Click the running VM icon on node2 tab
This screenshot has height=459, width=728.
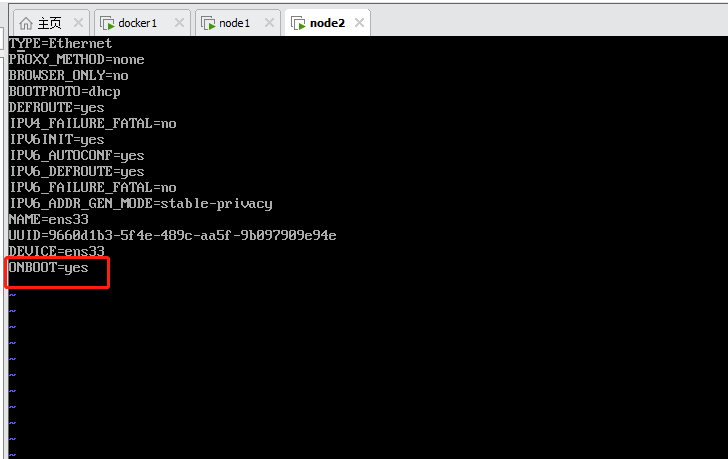pos(298,23)
